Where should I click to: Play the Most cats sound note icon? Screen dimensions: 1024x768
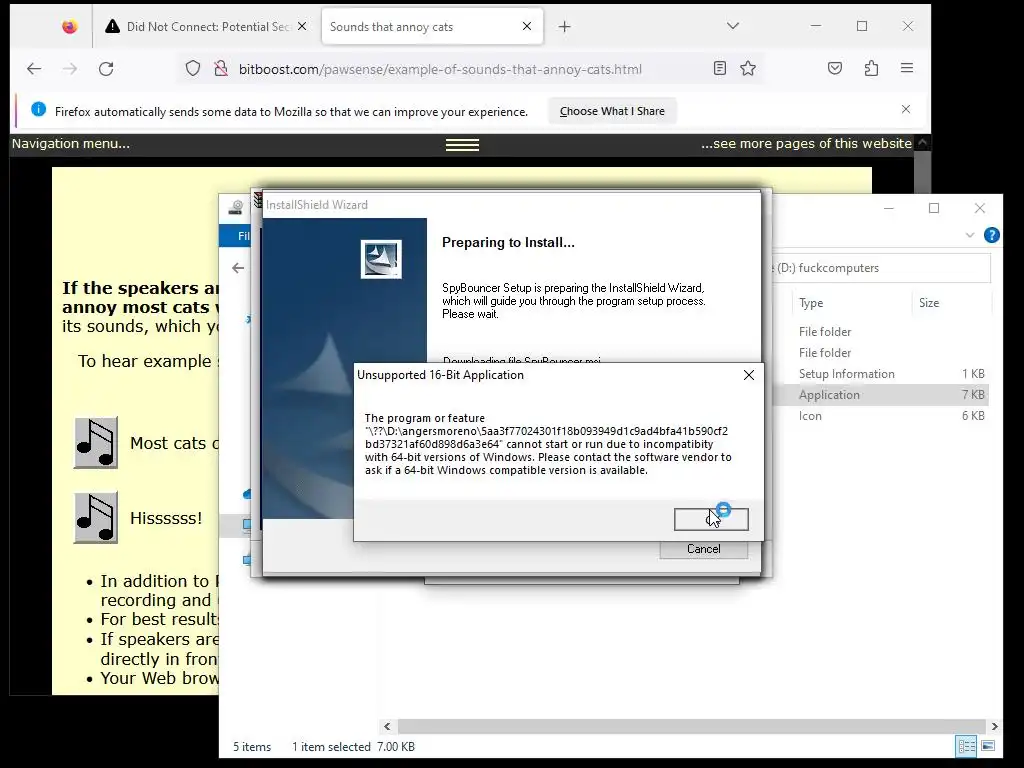point(96,443)
